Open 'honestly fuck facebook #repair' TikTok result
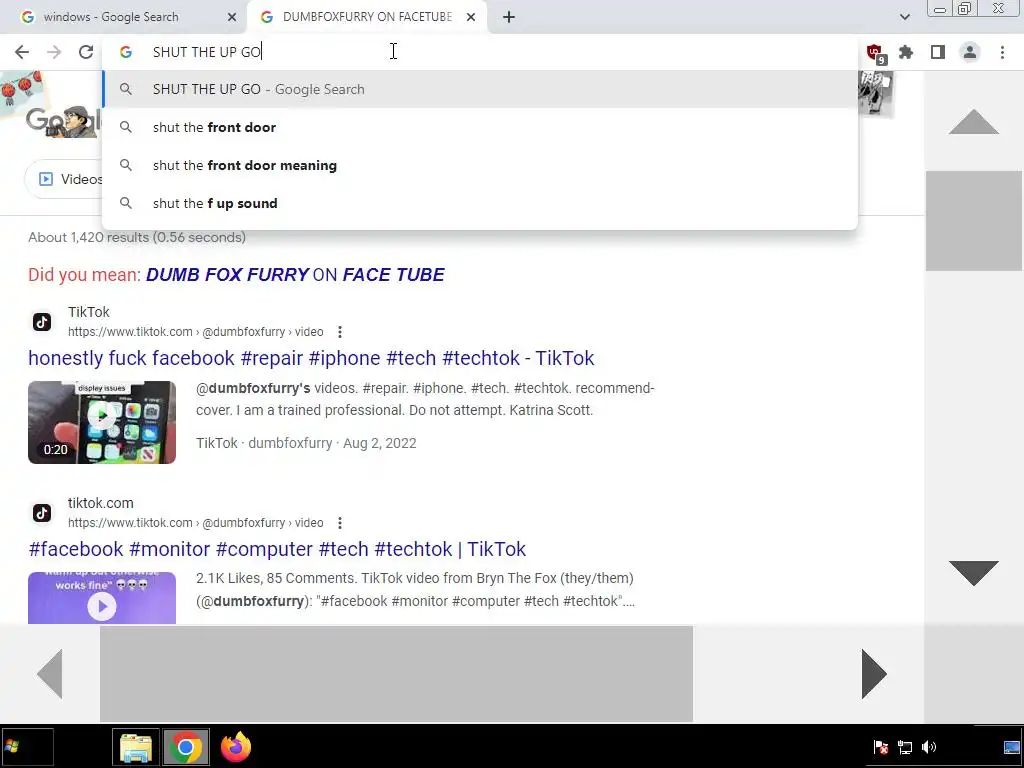Viewport: 1024px width, 768px height. click(311, 358)
